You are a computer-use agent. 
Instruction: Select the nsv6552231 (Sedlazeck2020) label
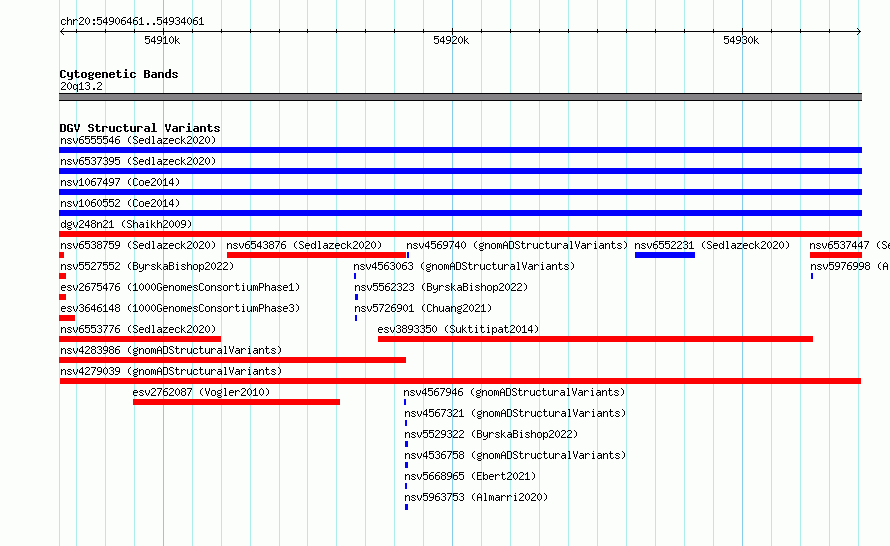[712, 245]
